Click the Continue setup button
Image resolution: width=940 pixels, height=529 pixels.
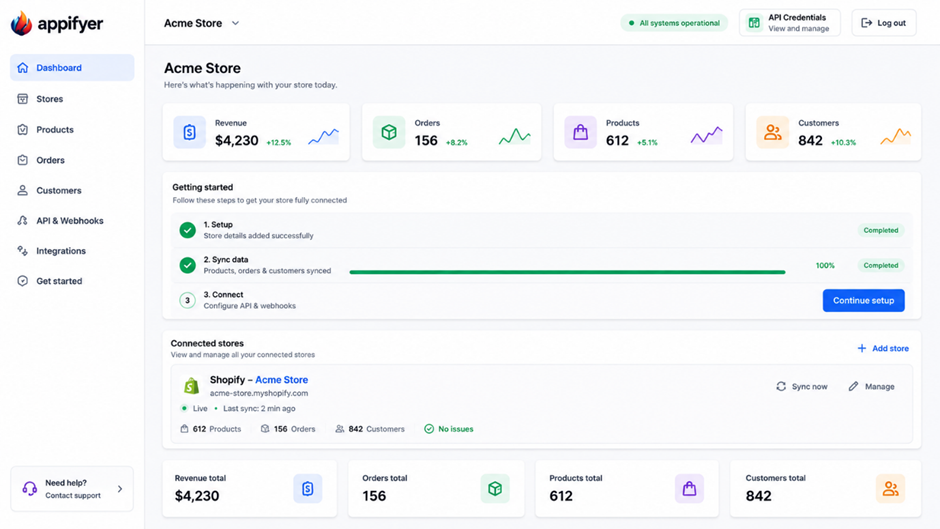pyautogui.click(x=863, y=300)
